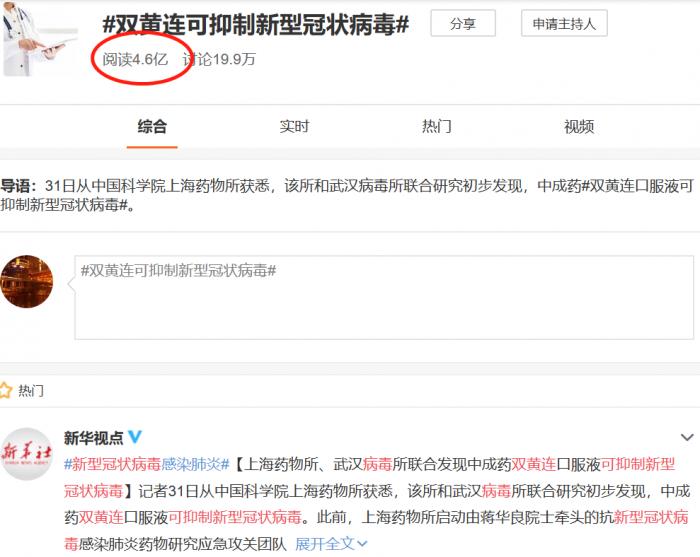Switch to the 综合 tab
Screen dimensions: 700x557
pyautogui.click(x=152, y=127)
